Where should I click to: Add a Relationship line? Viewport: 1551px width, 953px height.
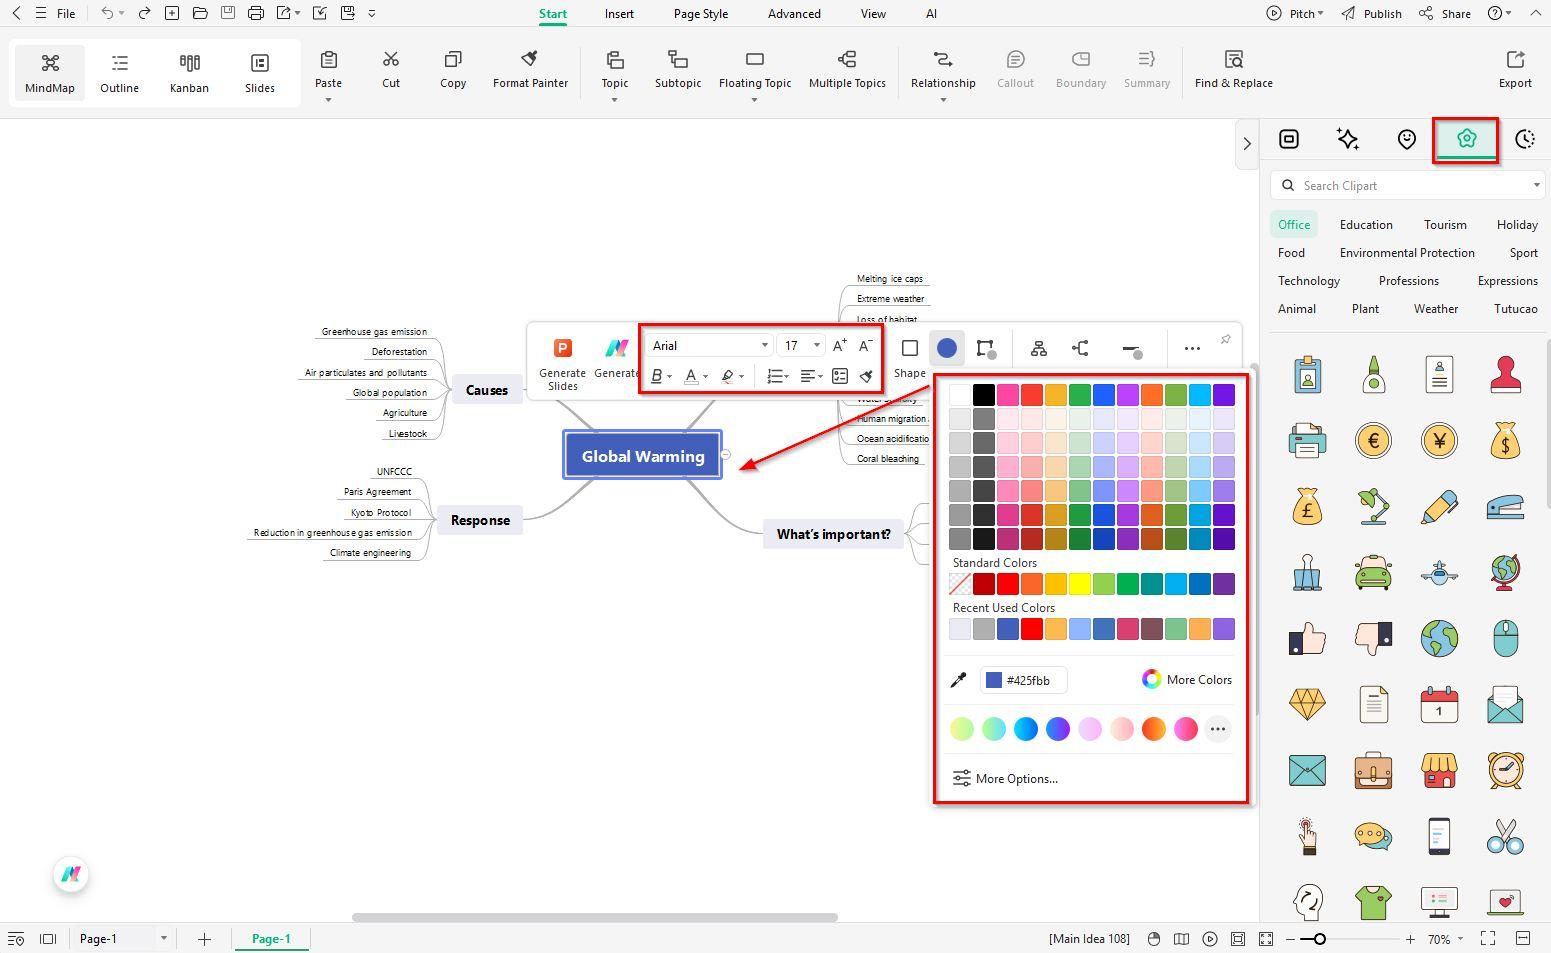pyautogui.click(x=941, y=69)
